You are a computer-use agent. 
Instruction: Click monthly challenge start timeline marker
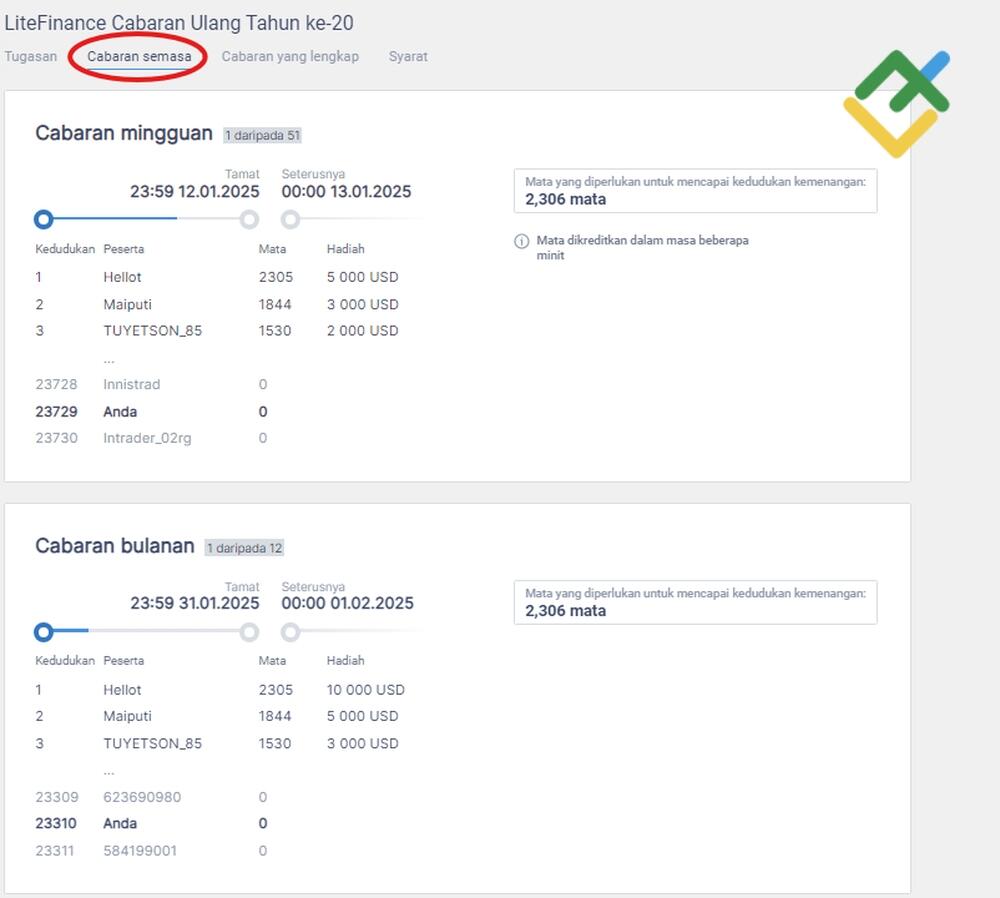(x=43, y=632)
